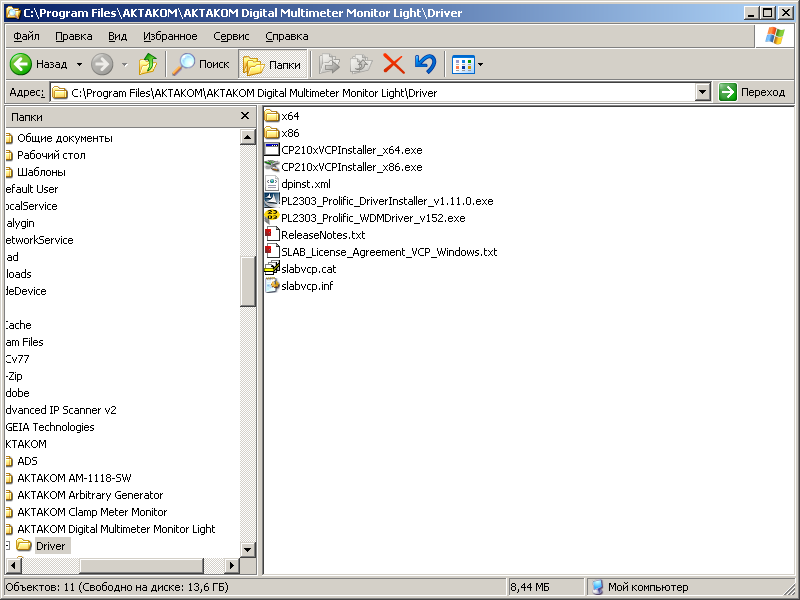Screen dimensions: 800x600
Task: Open the Forward history dropdown arrow
Action: pyautogui.click(x=124, y=64)
